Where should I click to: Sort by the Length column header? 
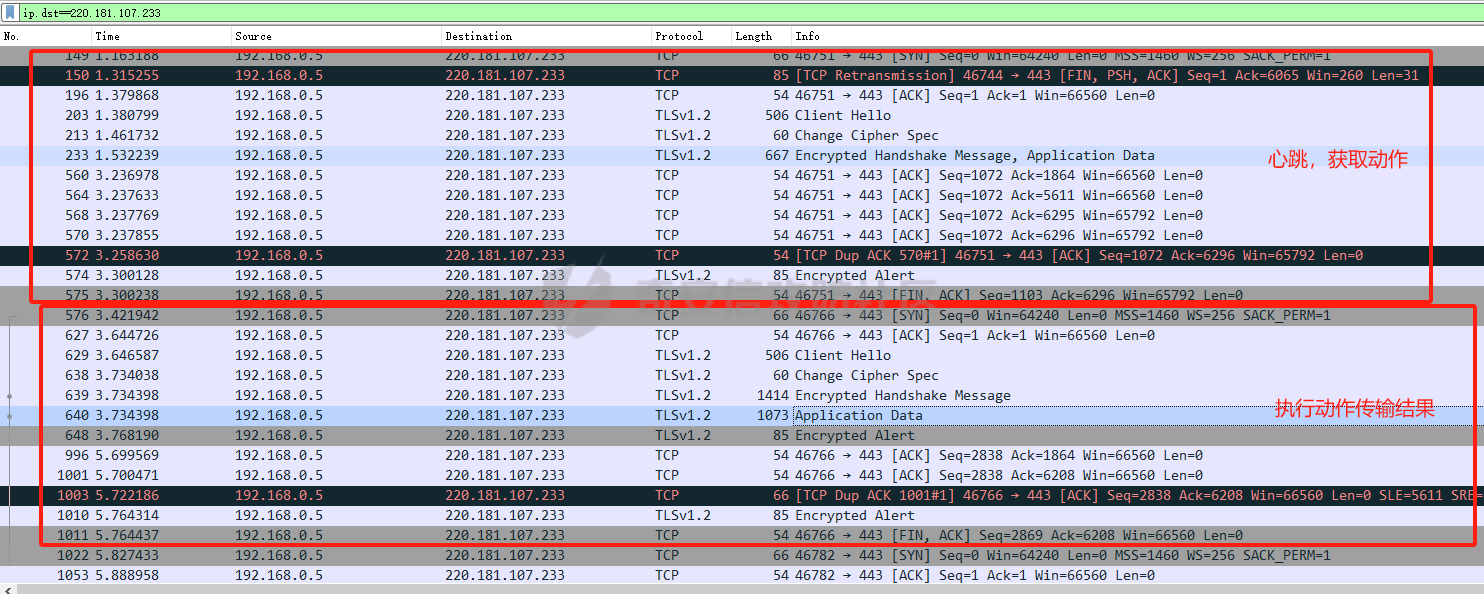(761, 36)
